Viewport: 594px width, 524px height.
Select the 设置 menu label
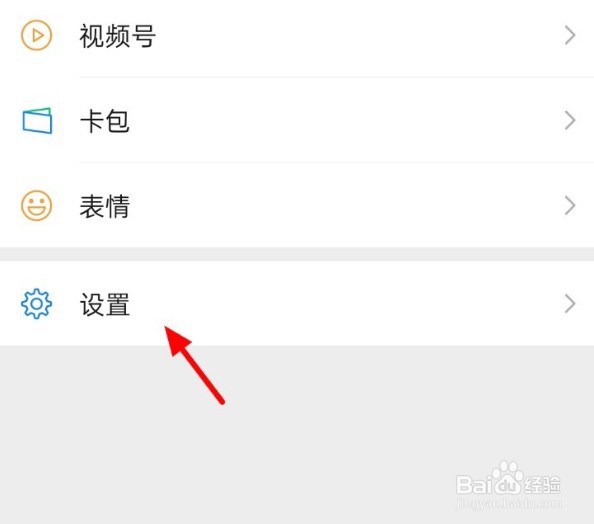[x=105, y=304]
